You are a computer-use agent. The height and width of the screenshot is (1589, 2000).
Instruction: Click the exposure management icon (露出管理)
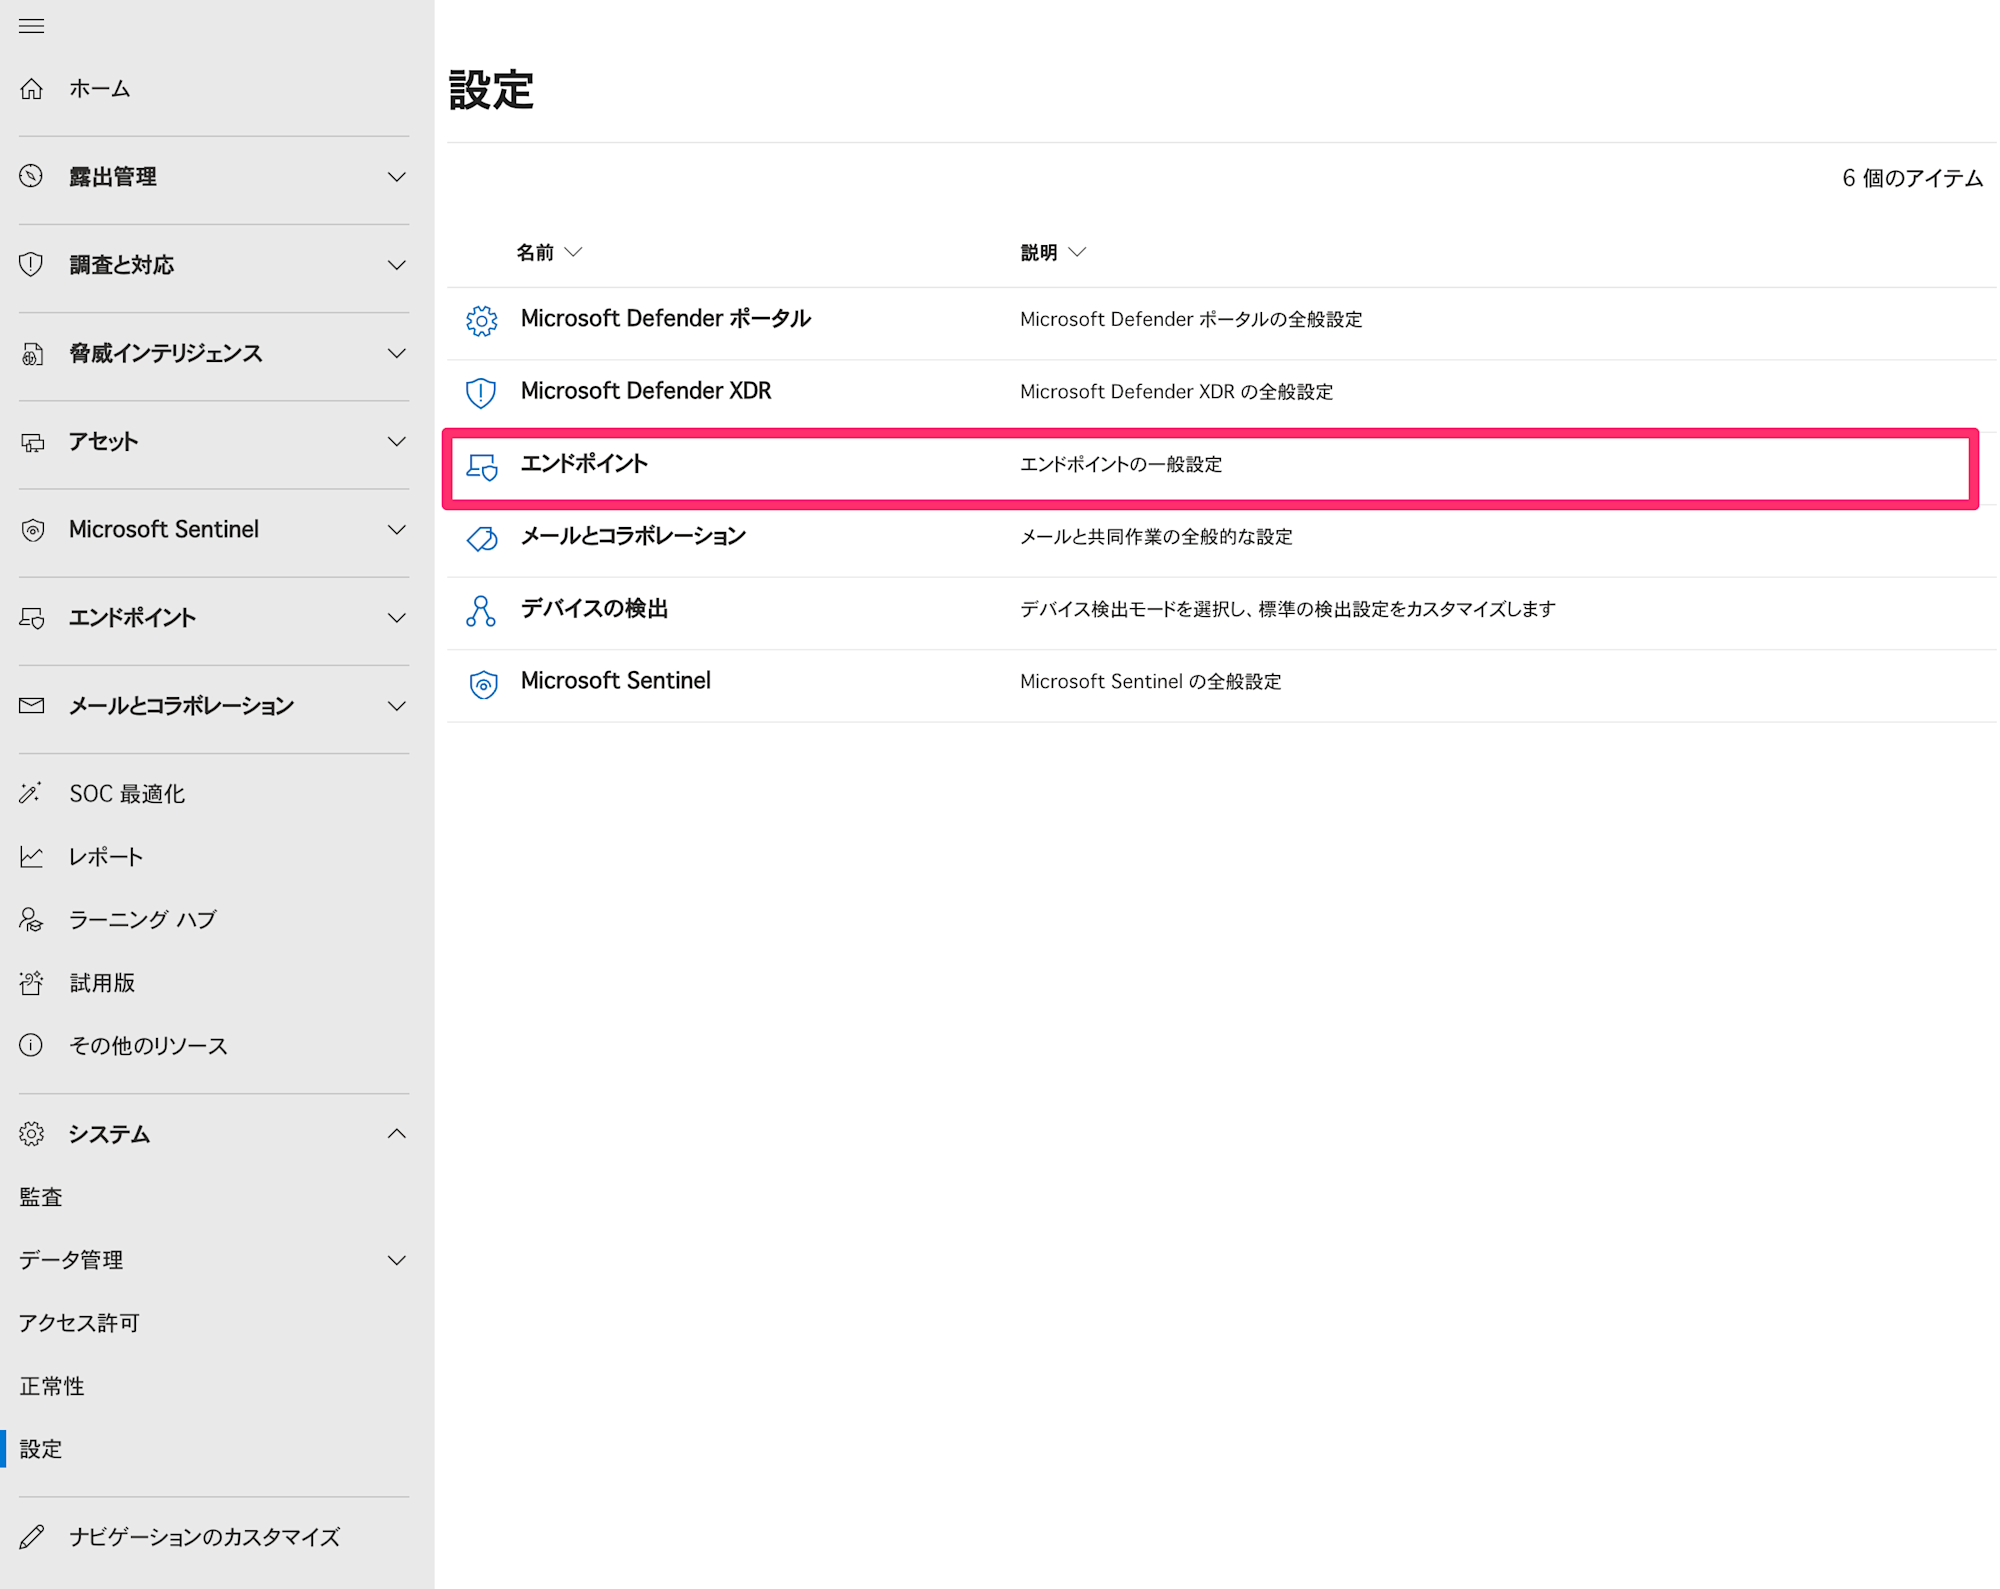32,177
